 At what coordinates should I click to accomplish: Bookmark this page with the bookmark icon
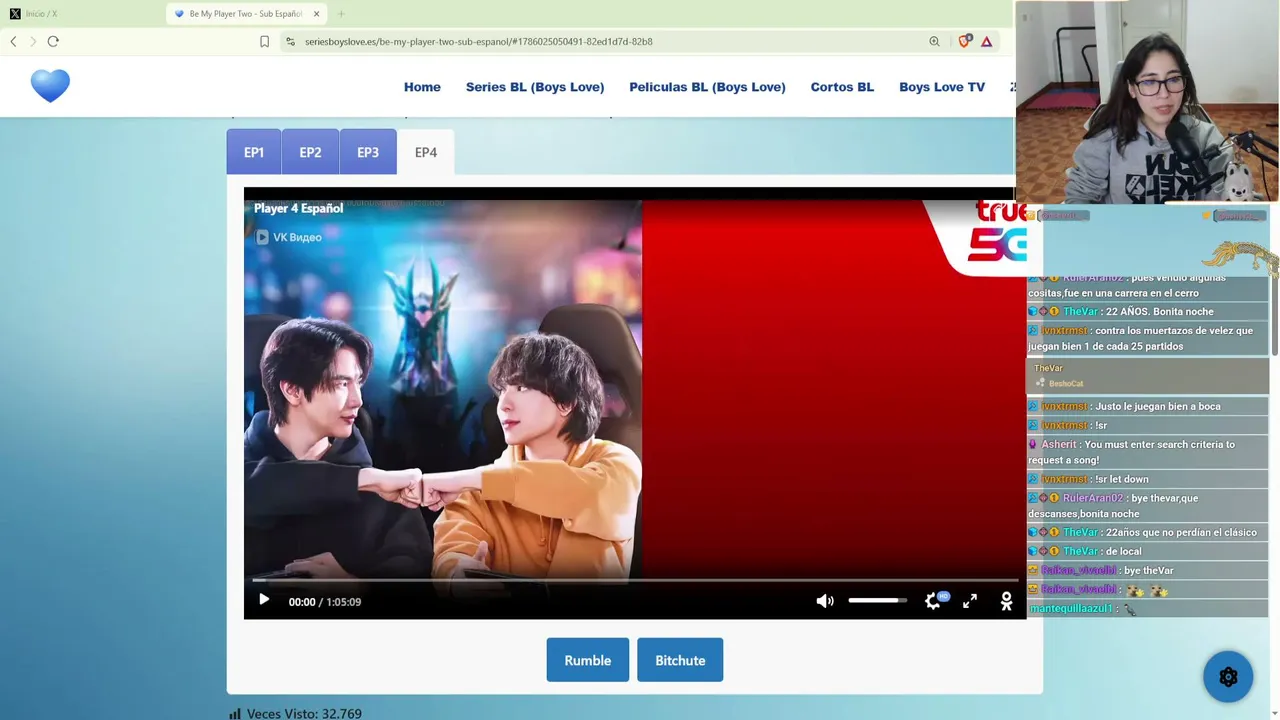click(264, 41)
